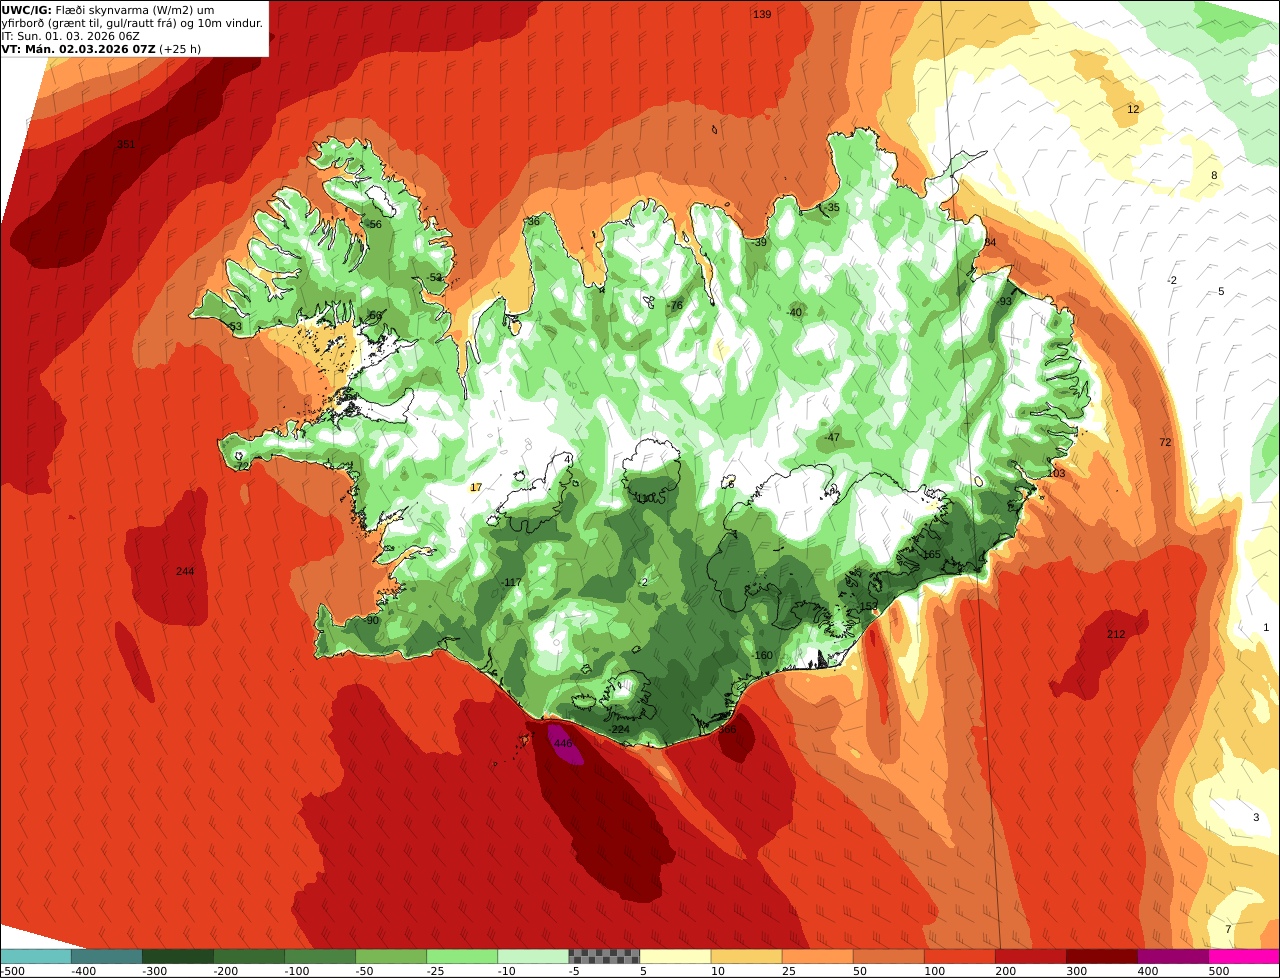The height and width of the screenshot is (978, 1280).
Task: Click the legend swatch between -500 and -400
Action: click(36, 956)
